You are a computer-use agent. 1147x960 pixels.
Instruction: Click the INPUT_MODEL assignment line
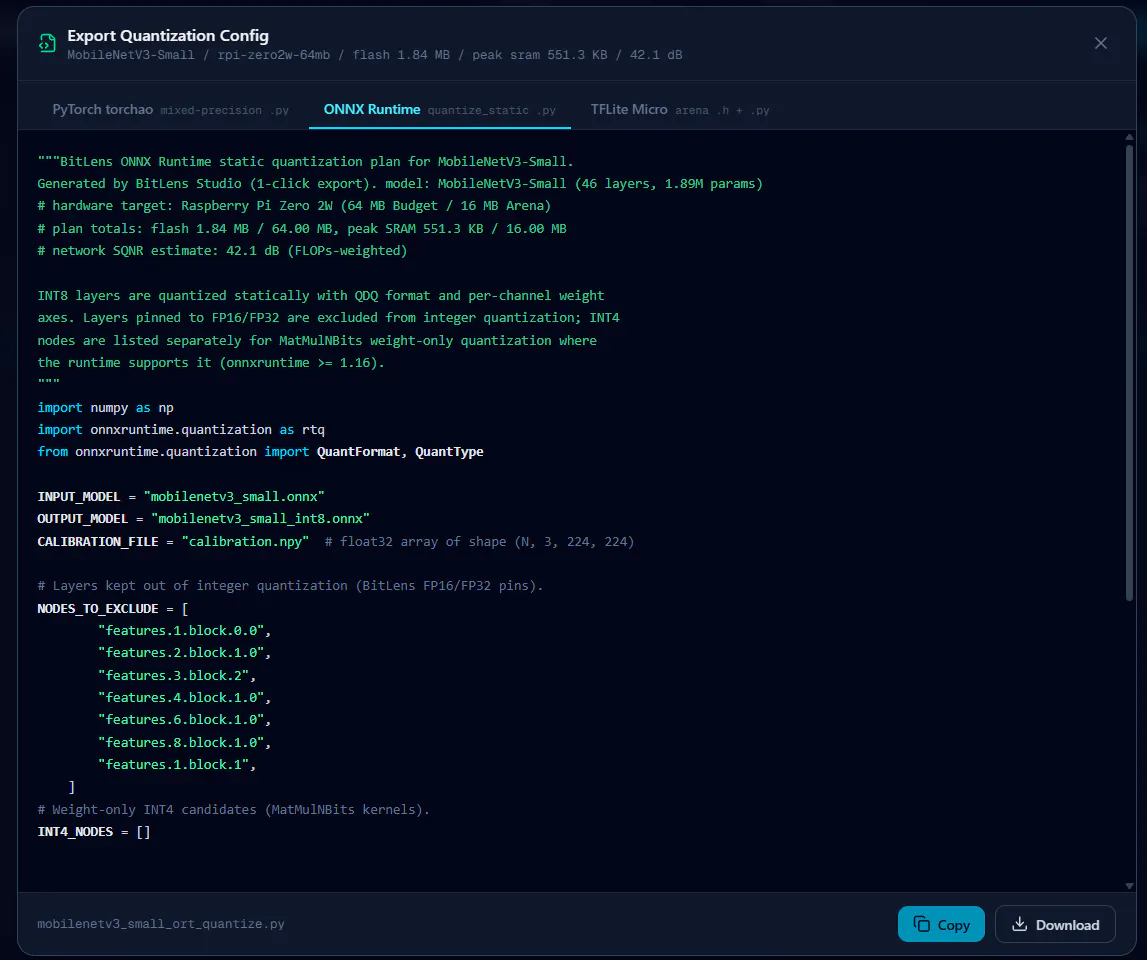coord(181,497)
